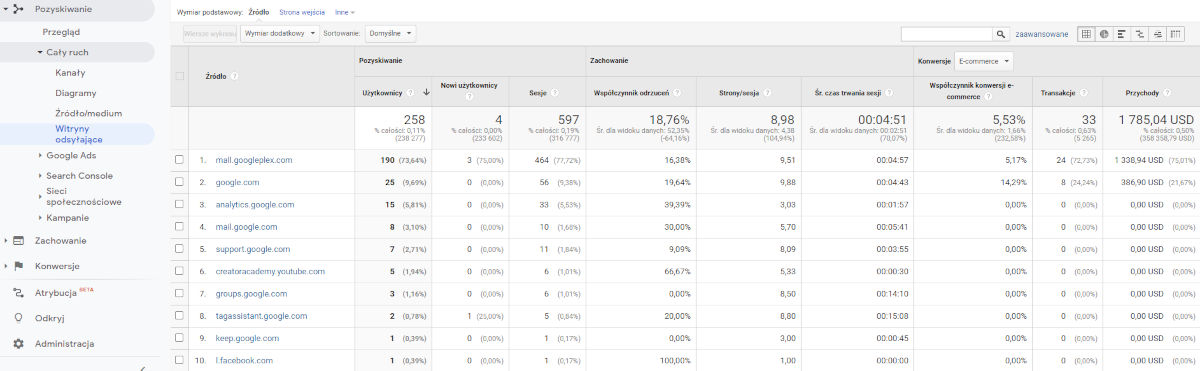Click the sort arrow in Użytkownicy column

pos(426,92)
